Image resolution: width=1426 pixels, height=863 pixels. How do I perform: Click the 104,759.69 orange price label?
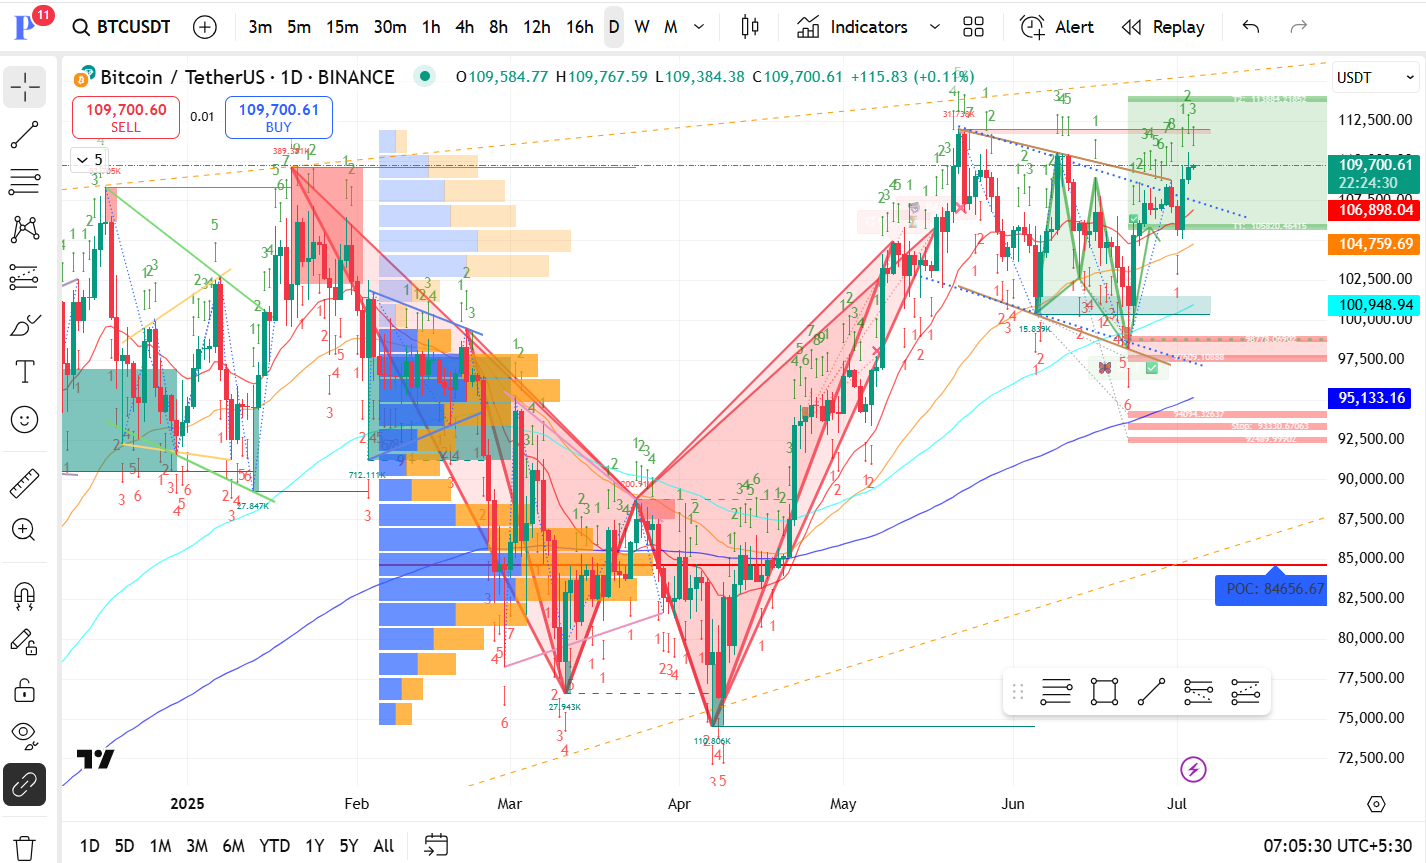(x=1376, y=244)
